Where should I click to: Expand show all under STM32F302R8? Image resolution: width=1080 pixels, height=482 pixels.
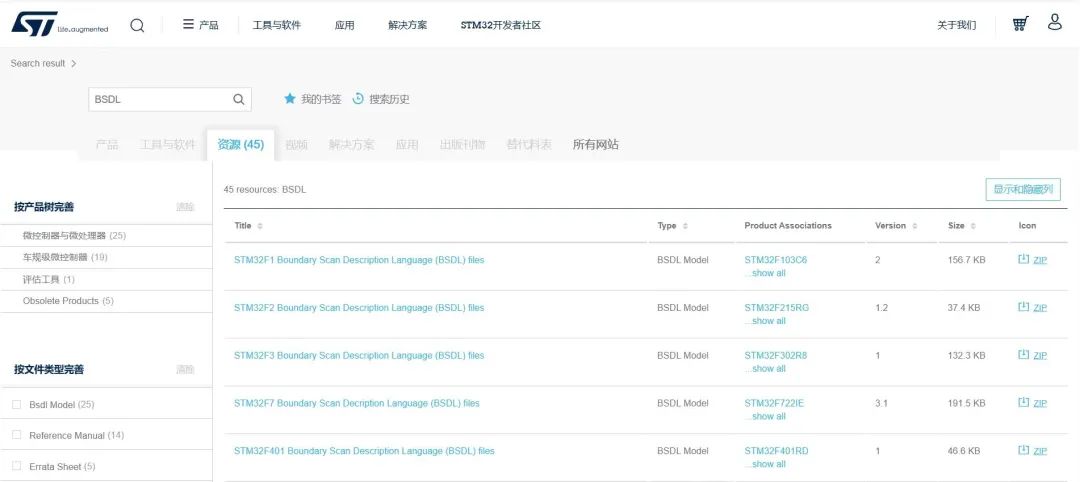(765, 368)
